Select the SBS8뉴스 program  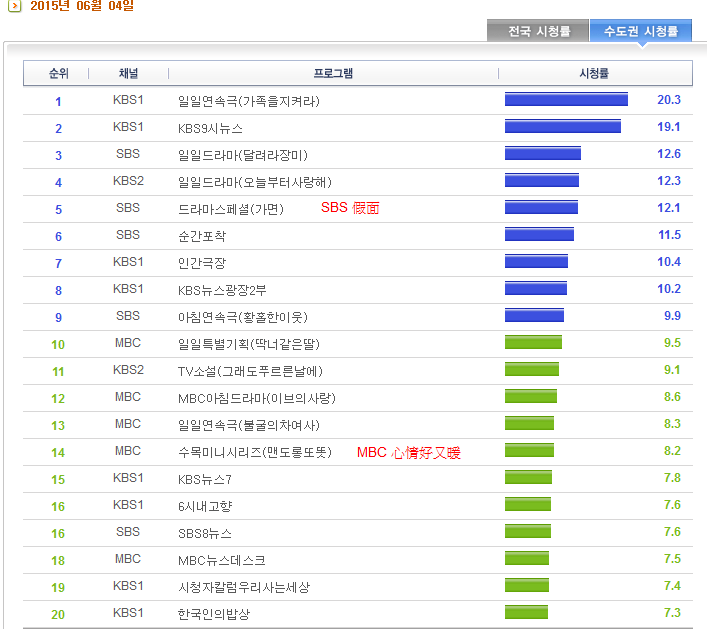[x=205, y=533]
